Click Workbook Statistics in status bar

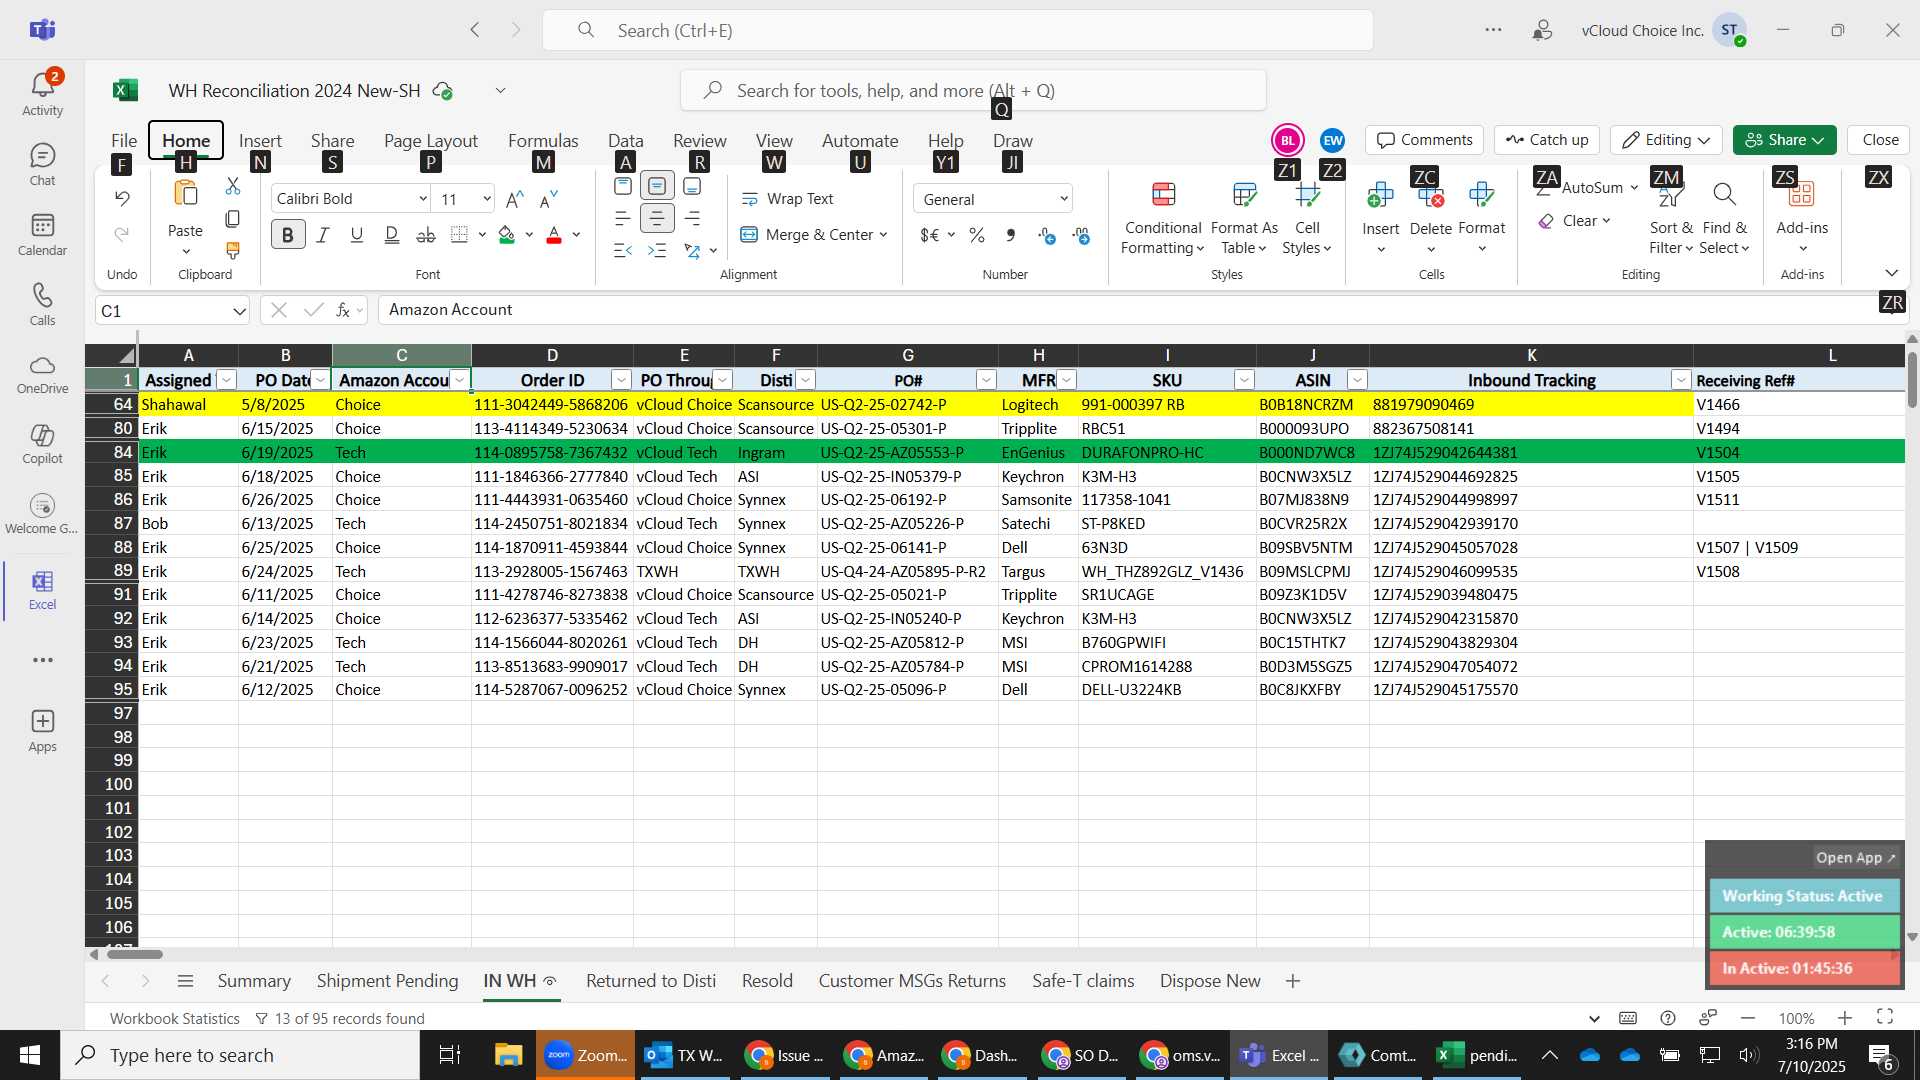pyautogui.click(x=175, y=1018)
